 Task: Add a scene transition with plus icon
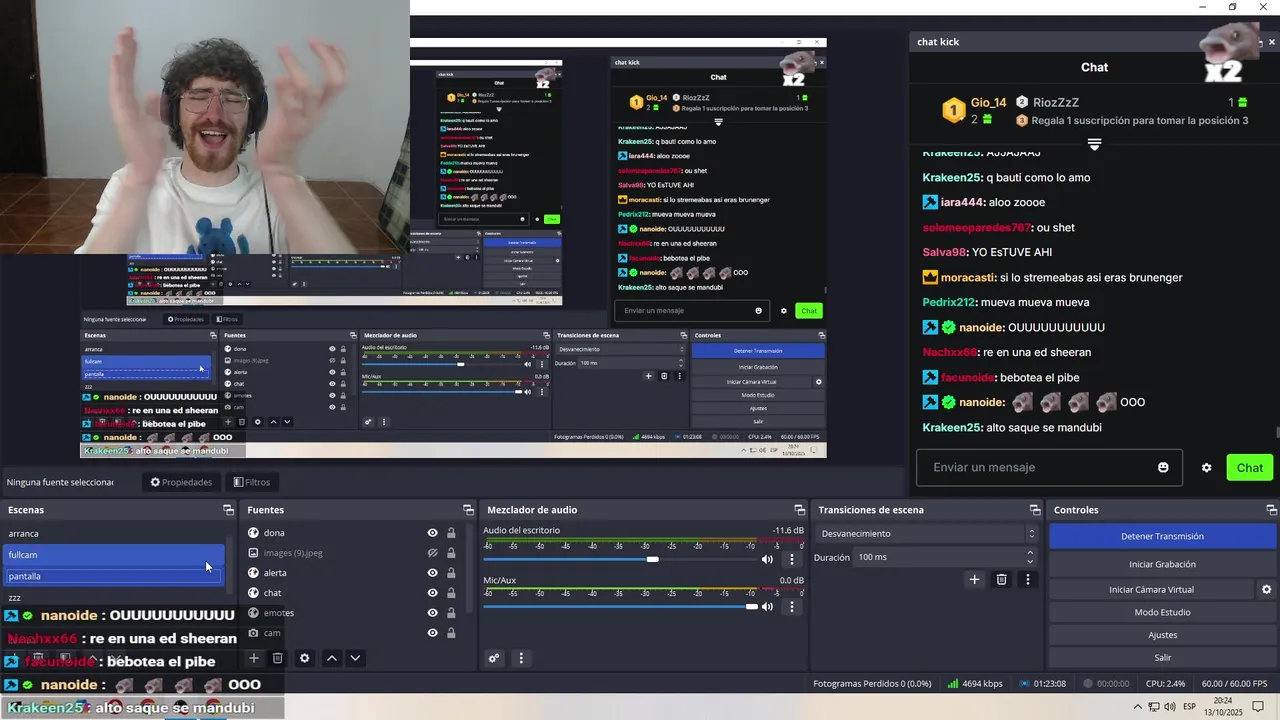[975, 579]
